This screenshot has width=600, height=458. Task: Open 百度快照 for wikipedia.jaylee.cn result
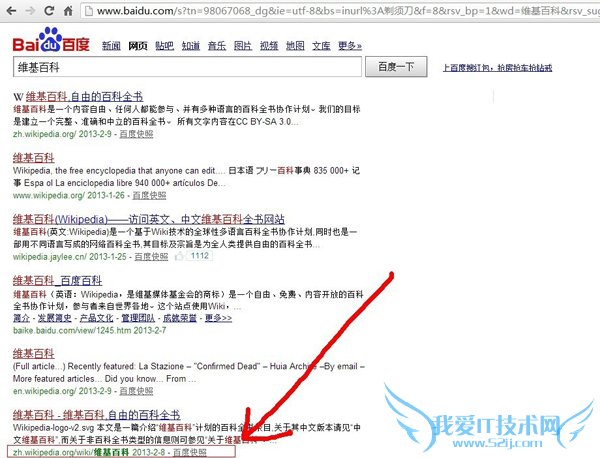151,256
